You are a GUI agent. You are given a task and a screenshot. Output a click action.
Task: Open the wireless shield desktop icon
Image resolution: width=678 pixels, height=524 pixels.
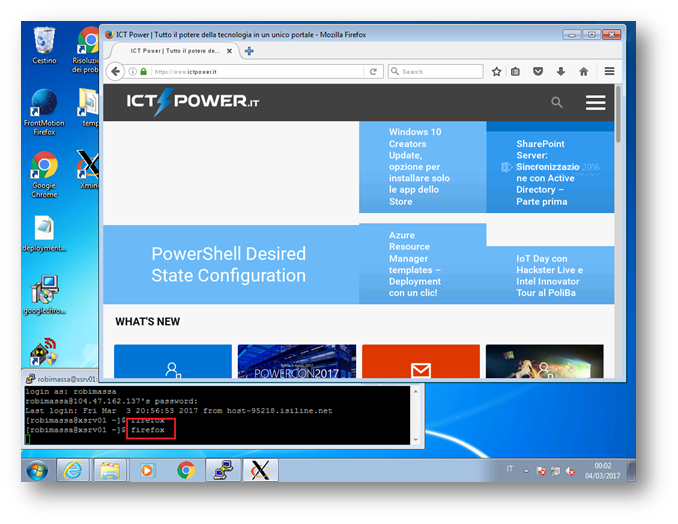pyautogui.click(x=44, y=352)
